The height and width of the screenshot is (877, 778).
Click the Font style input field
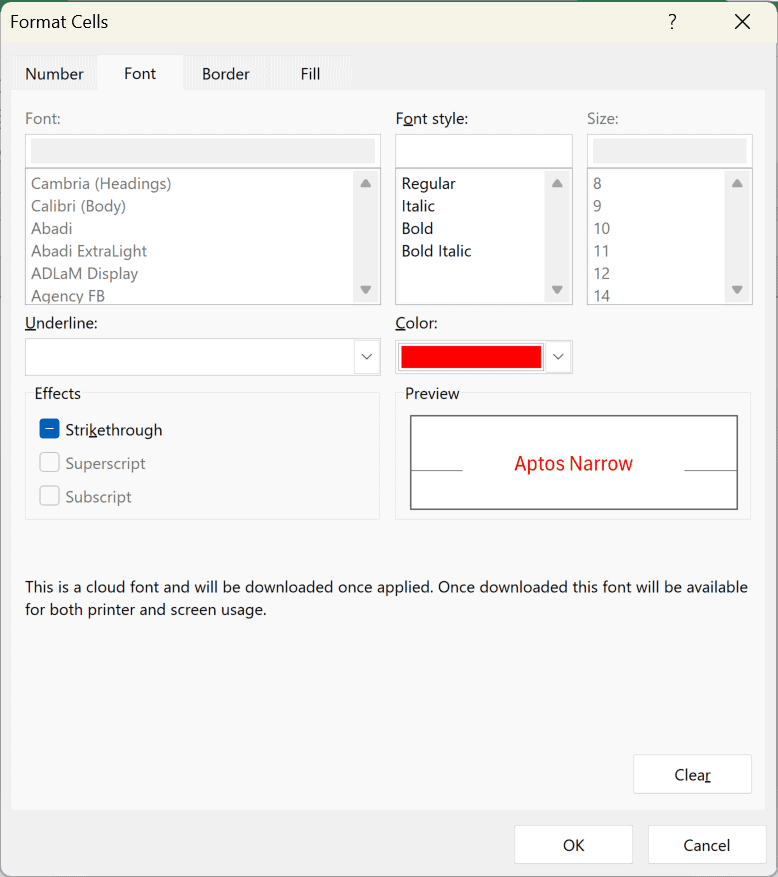(484, 151)
